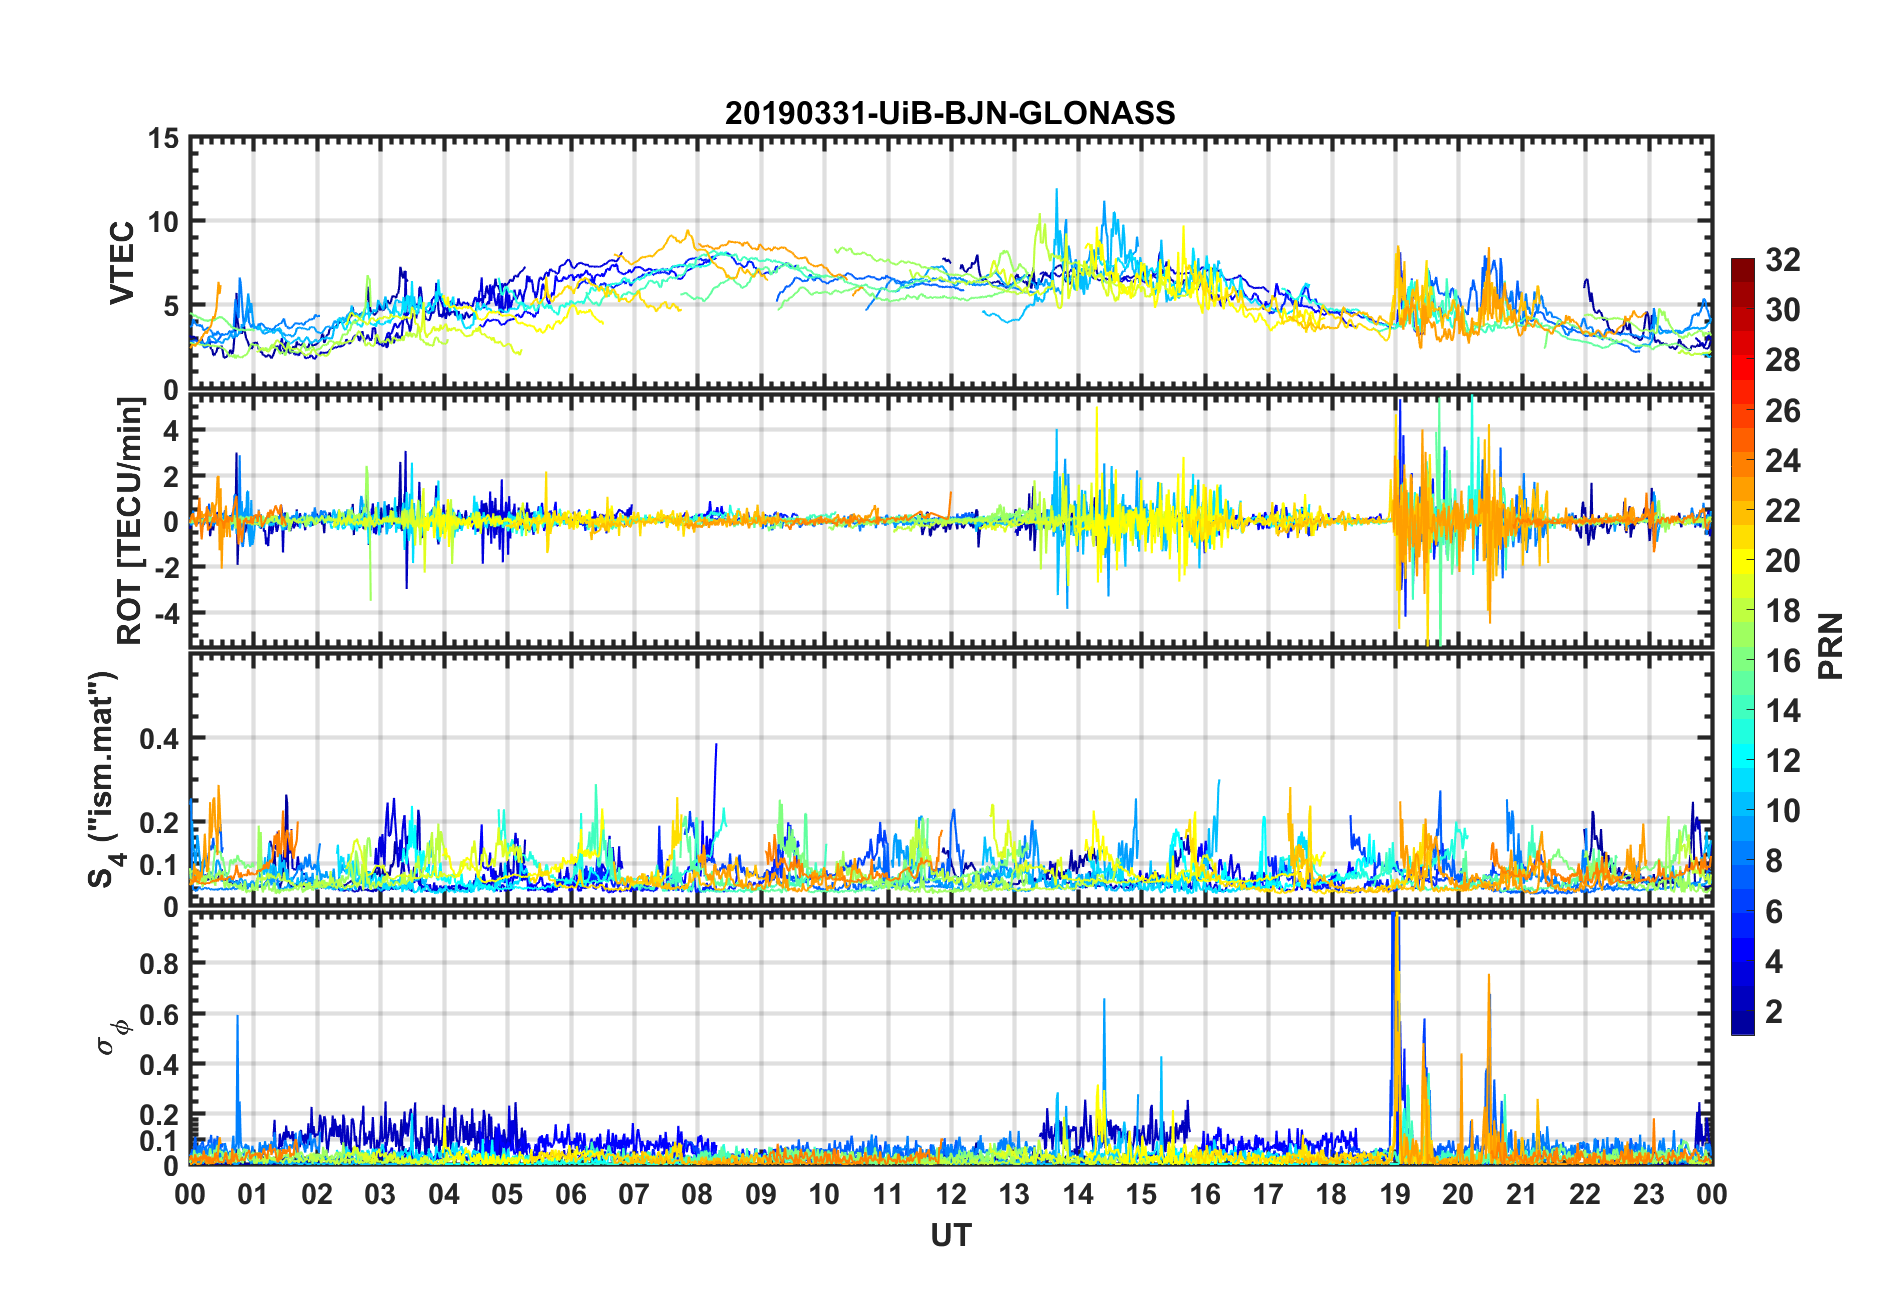Click colorbar tick label "24"

(x=1783, y=460)
